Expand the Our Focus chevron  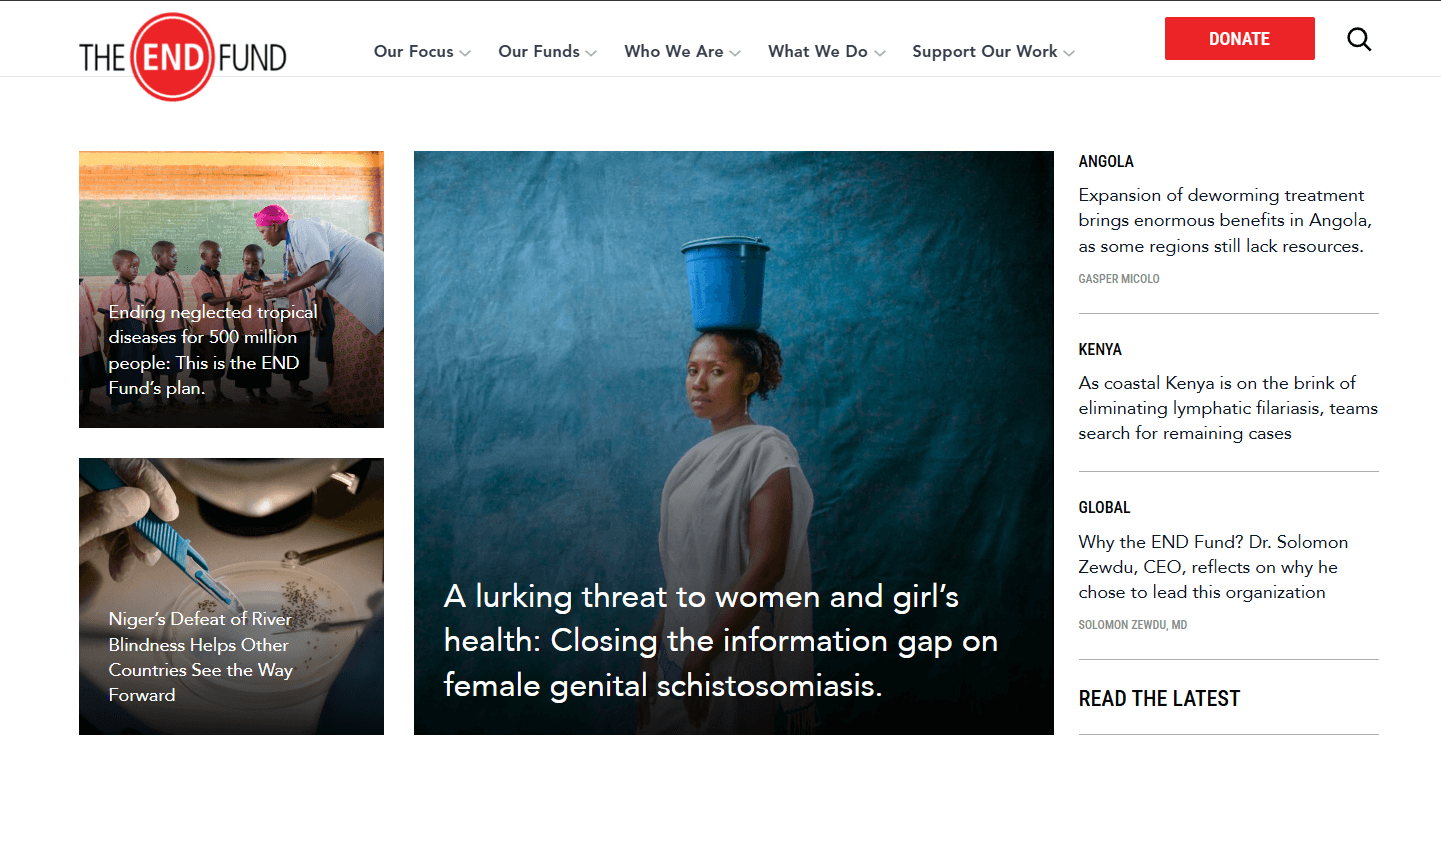click(x=465, y=53)
